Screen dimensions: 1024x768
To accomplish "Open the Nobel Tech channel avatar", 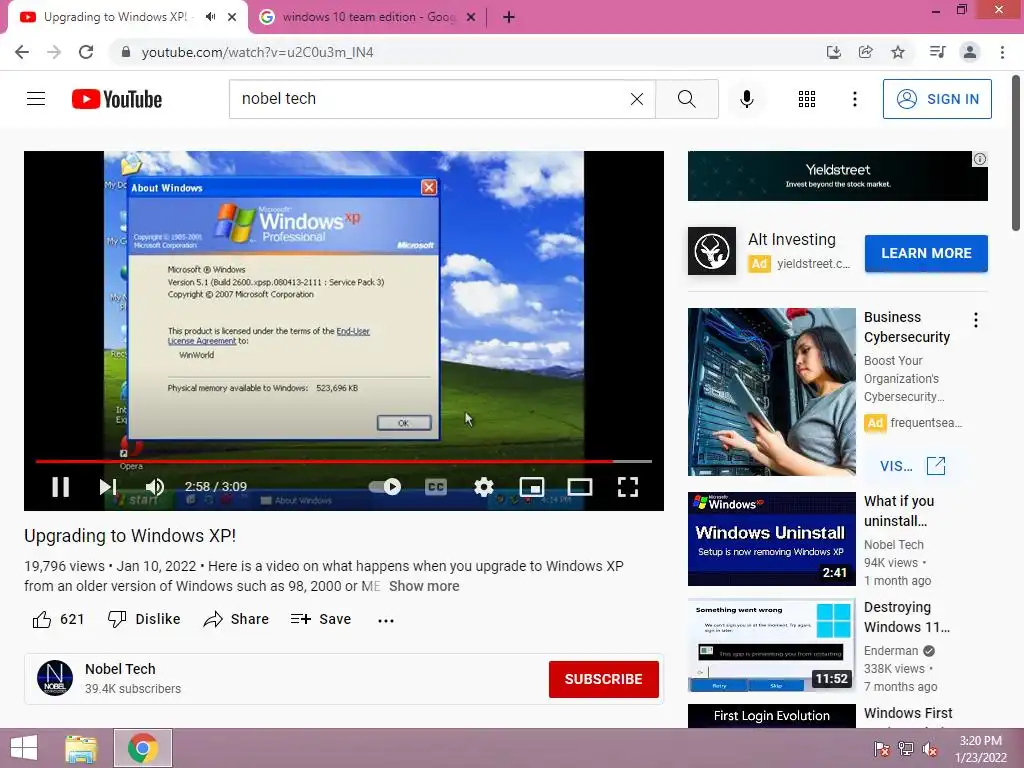I will 55,678.
